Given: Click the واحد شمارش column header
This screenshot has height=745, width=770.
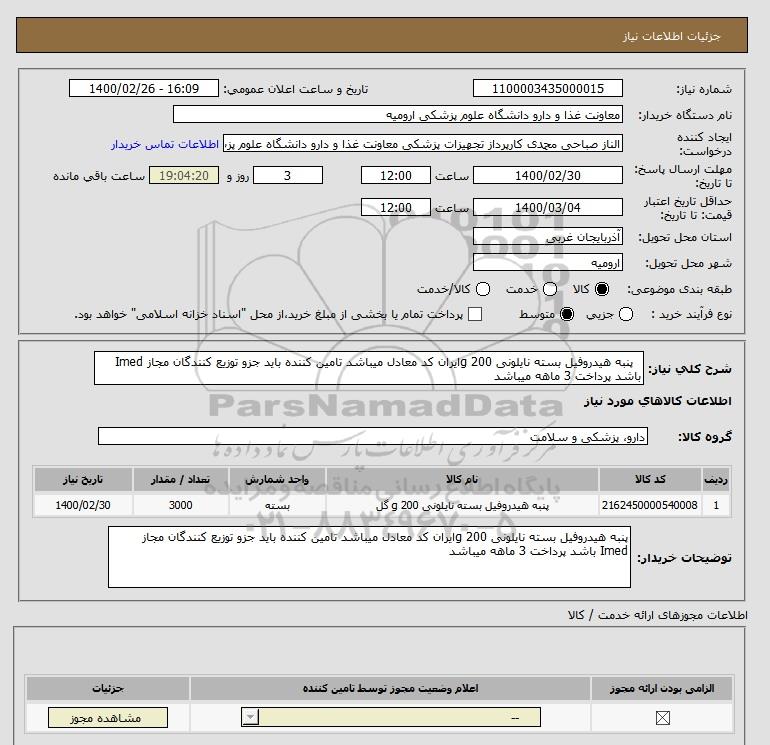Looking at the screenshot, I should (277, 479).
